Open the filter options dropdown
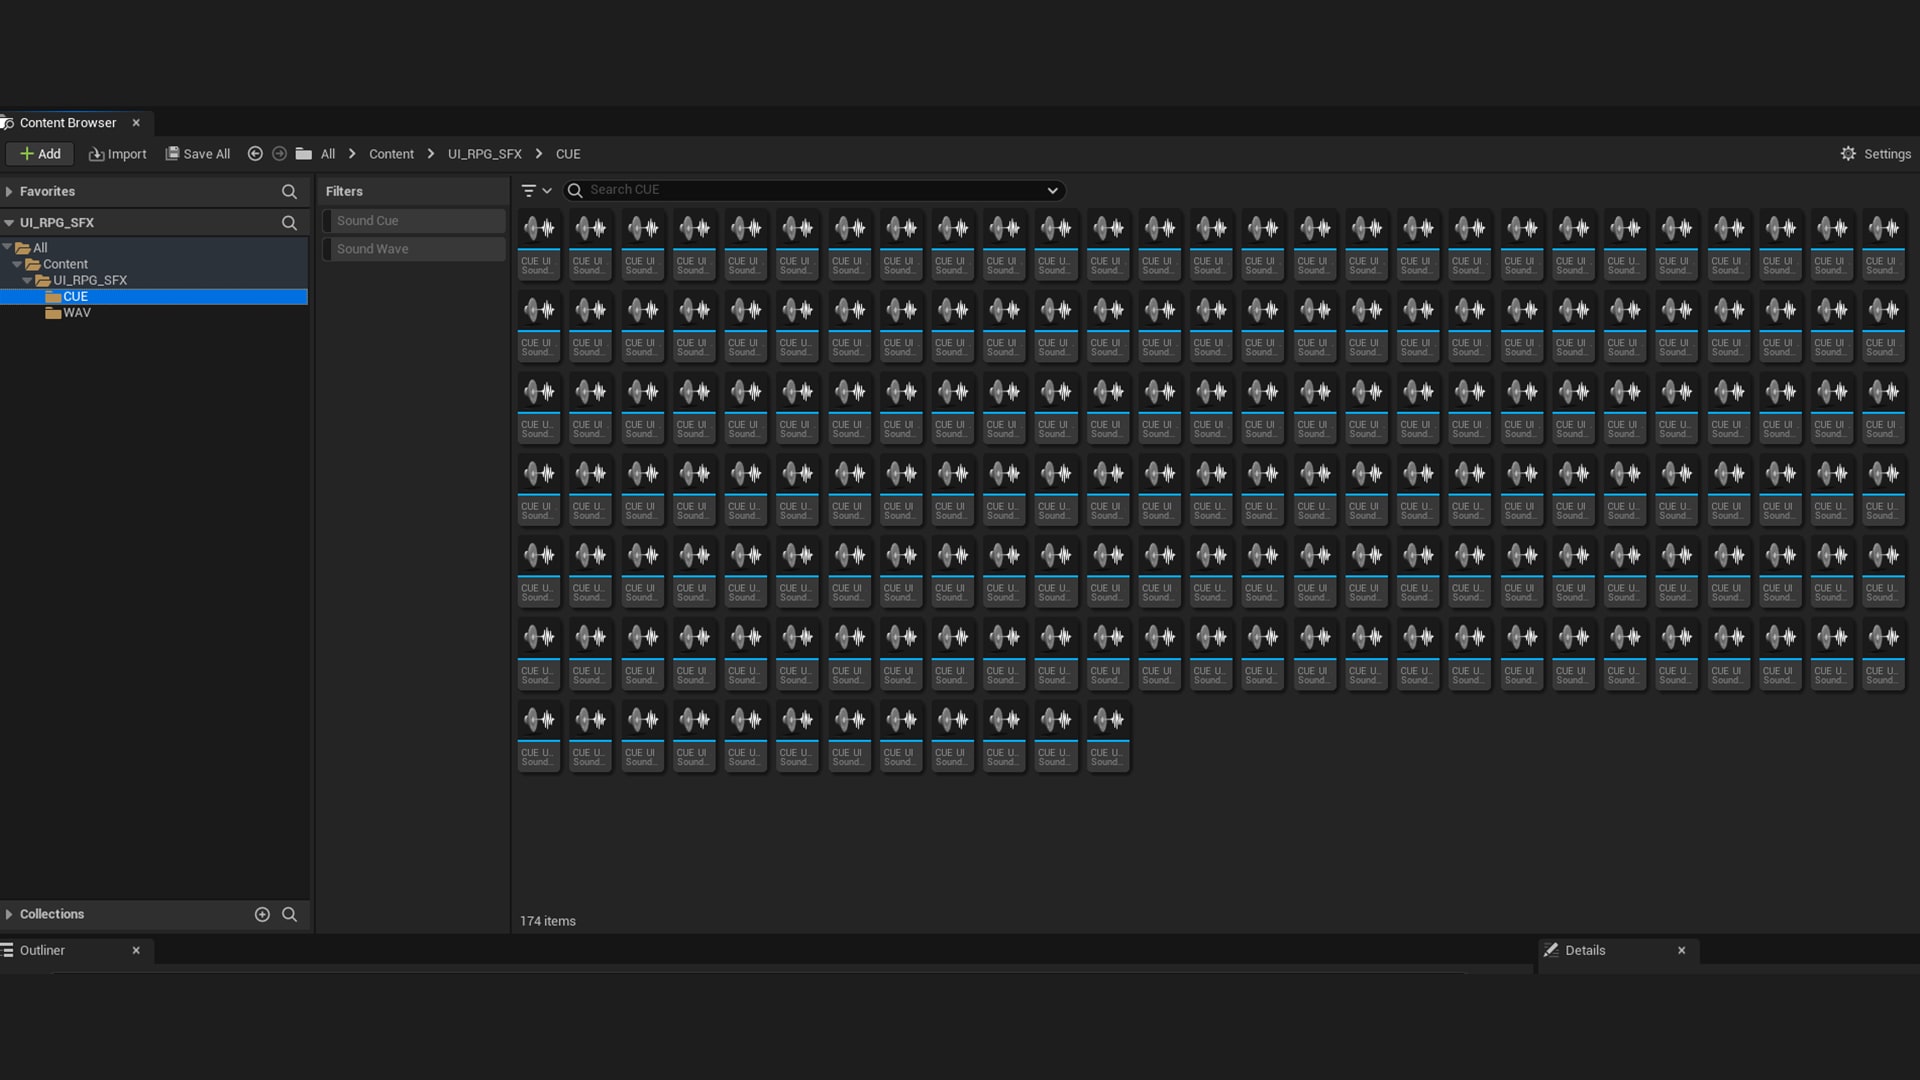This screenshot has width=1920, height=1080. point(536,190)
